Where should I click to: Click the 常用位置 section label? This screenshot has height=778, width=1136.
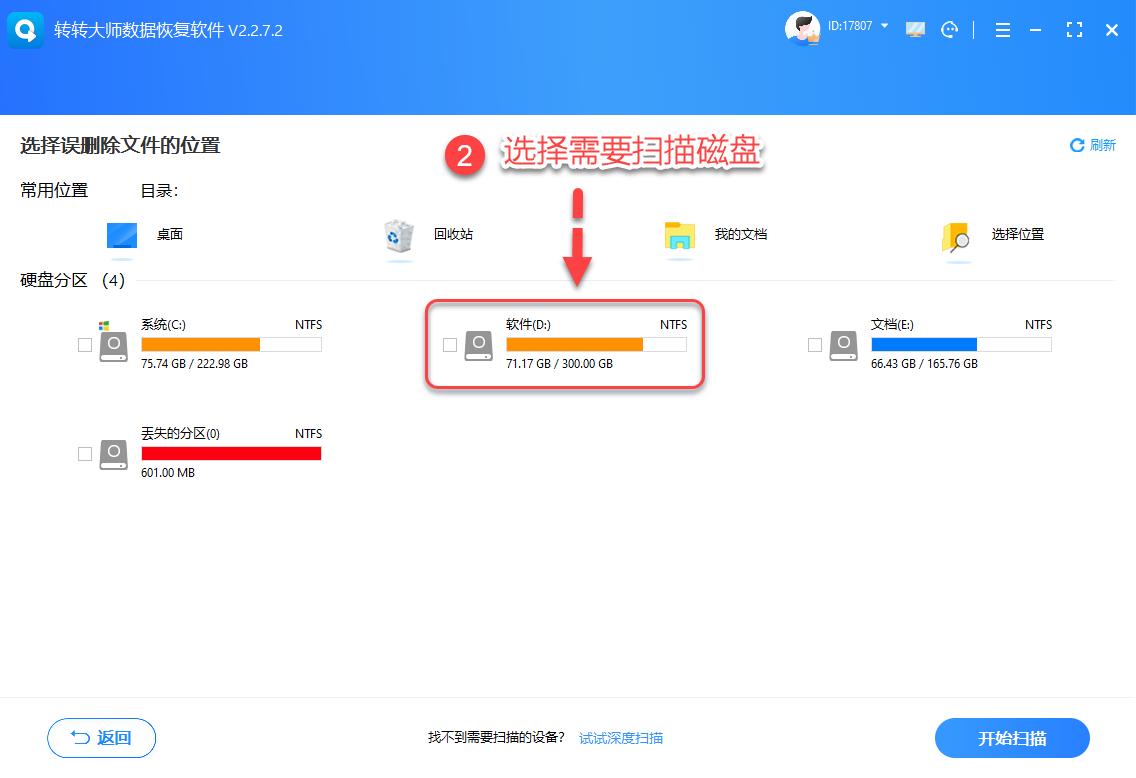[x=54, y=190]
